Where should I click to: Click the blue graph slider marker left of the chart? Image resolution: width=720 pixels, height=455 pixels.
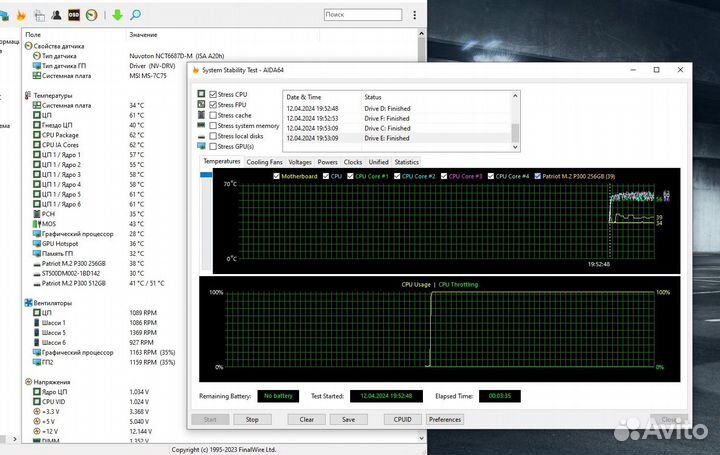point(206,175)
